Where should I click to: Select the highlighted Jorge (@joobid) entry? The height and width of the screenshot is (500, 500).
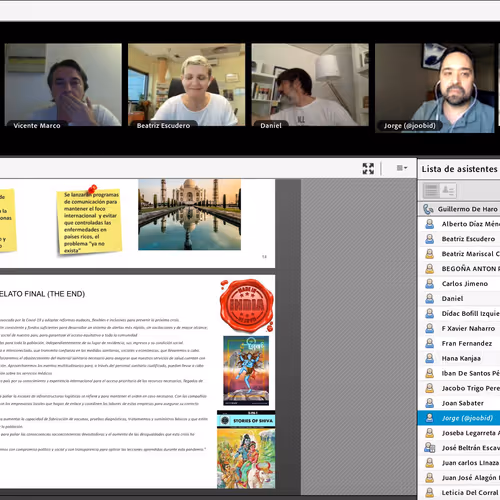point(459,418)
